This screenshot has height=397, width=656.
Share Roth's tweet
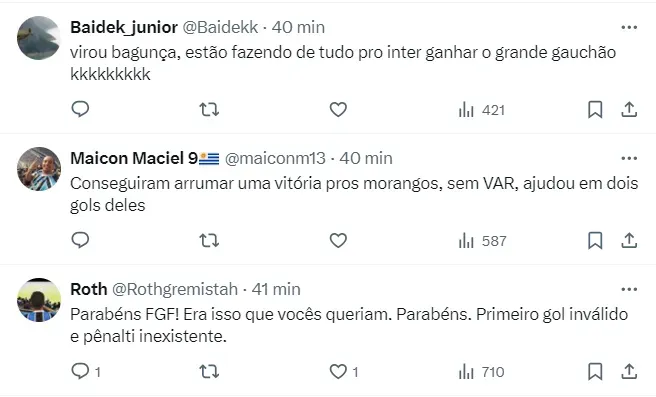click(x=629, y=371)
